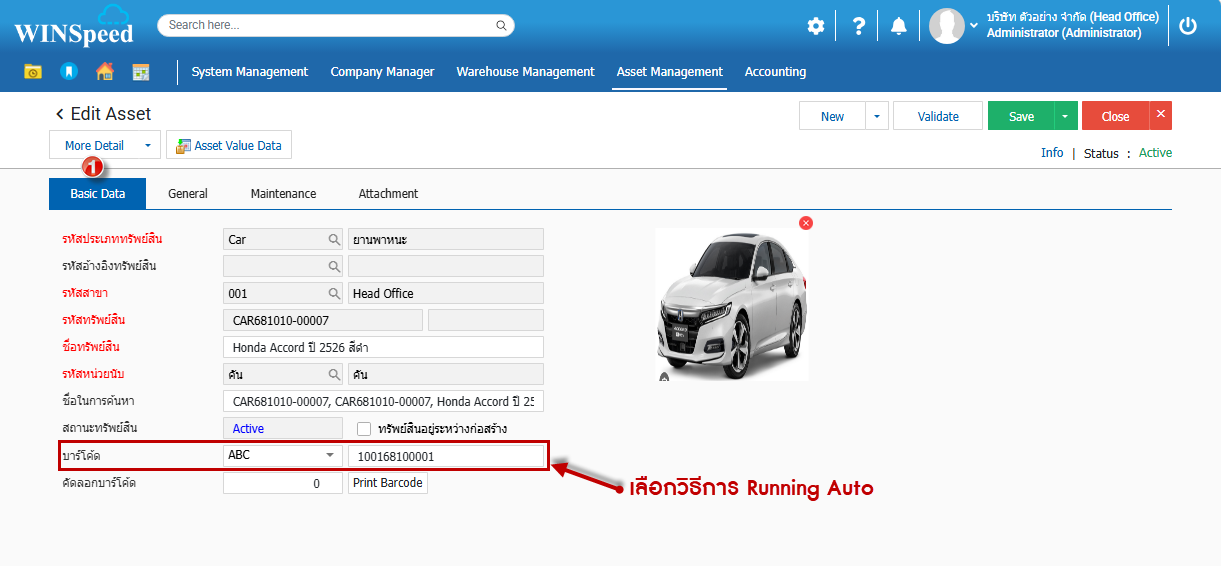The height and width of the screenshot is (566, 1221).
Task: Click the Print Barcode button
Action: (x=388, y=483)
